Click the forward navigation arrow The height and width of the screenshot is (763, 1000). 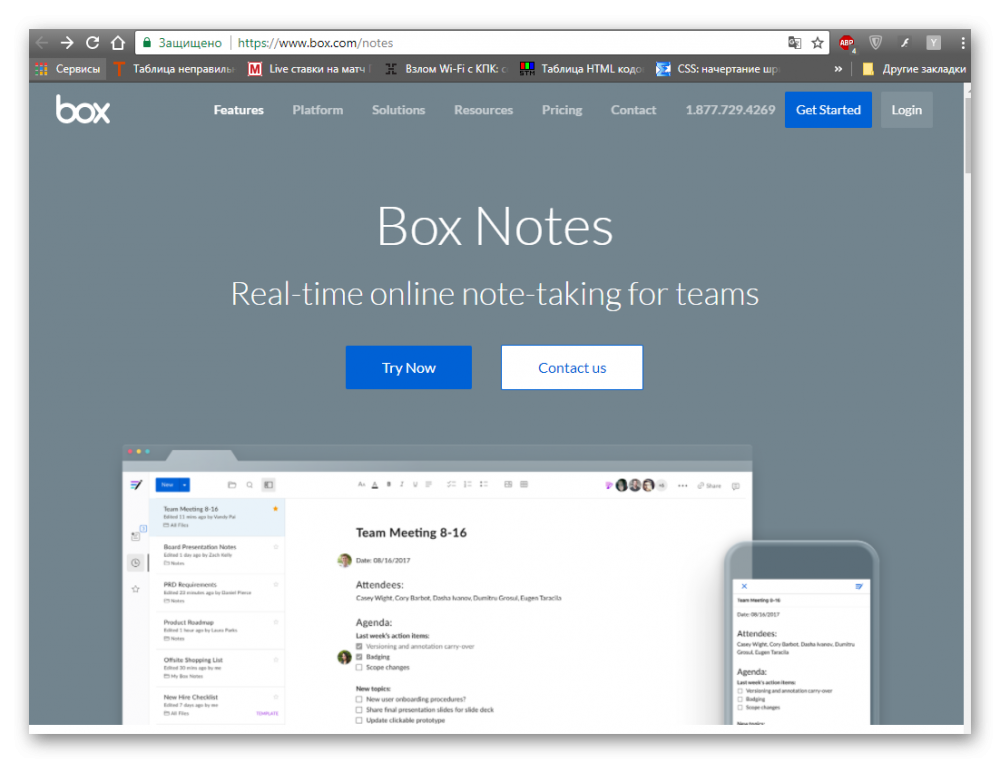(x=67, y=43)
